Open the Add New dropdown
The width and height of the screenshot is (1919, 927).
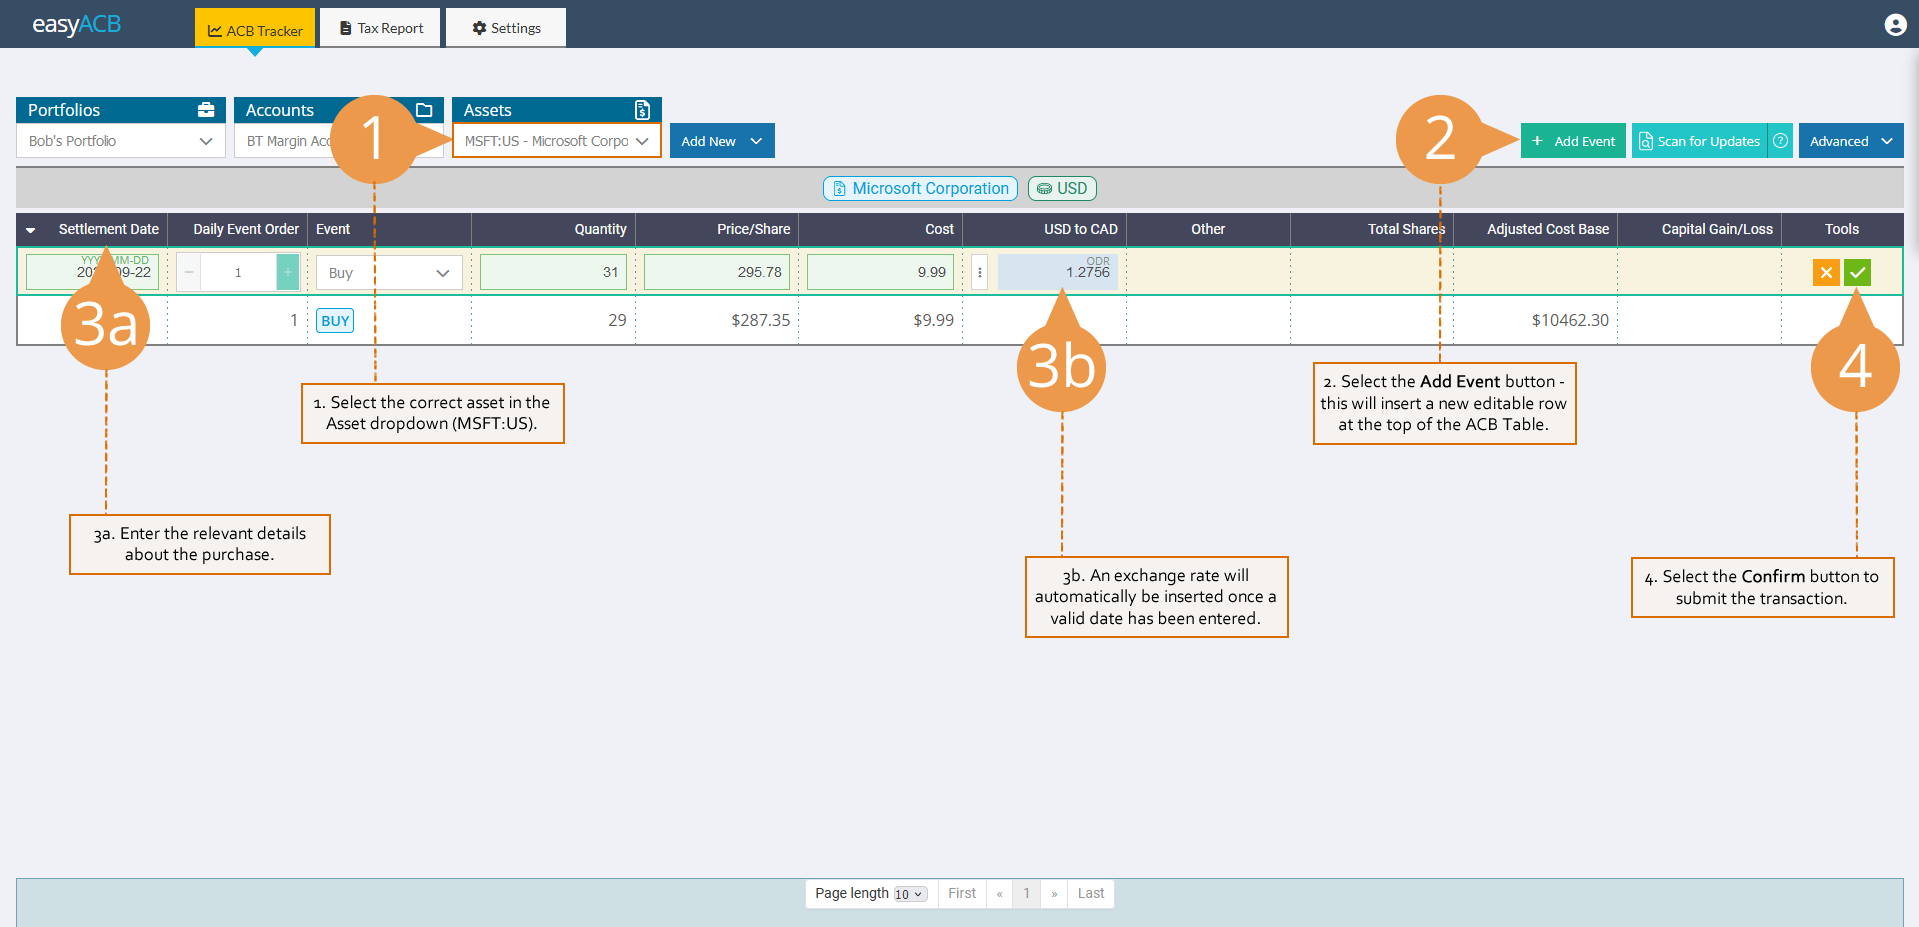point(721,140)
